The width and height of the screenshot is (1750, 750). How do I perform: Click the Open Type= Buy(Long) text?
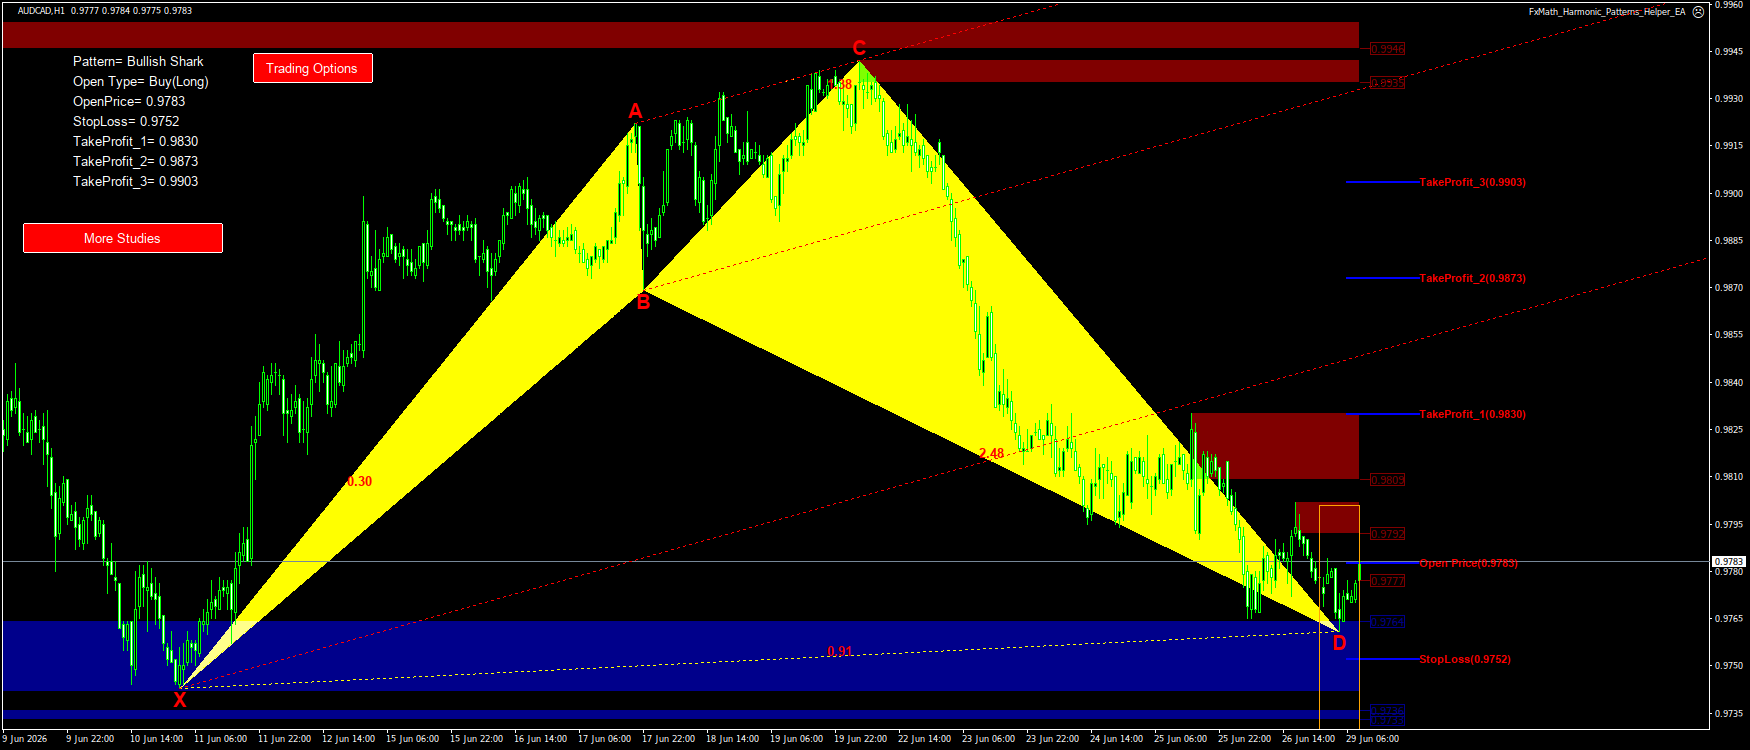click(141, 81)
